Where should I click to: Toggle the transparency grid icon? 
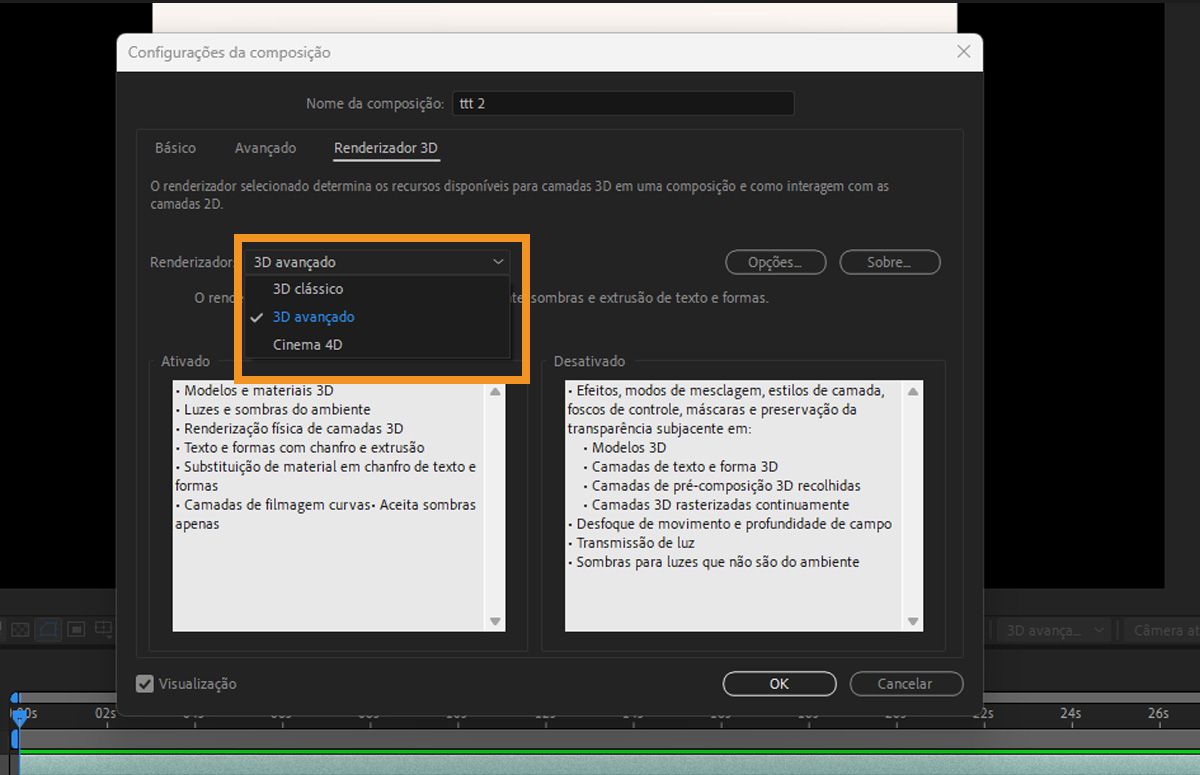pyautogui.click(x=20, y=629)
